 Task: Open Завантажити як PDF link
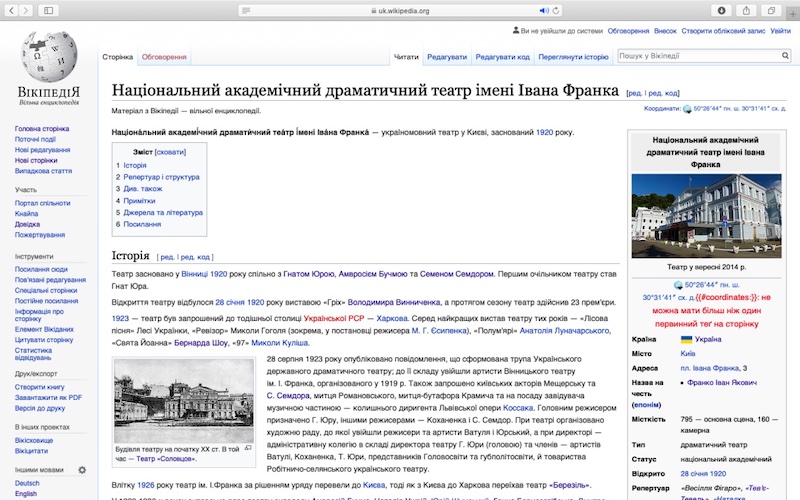[x=48, y=397]
